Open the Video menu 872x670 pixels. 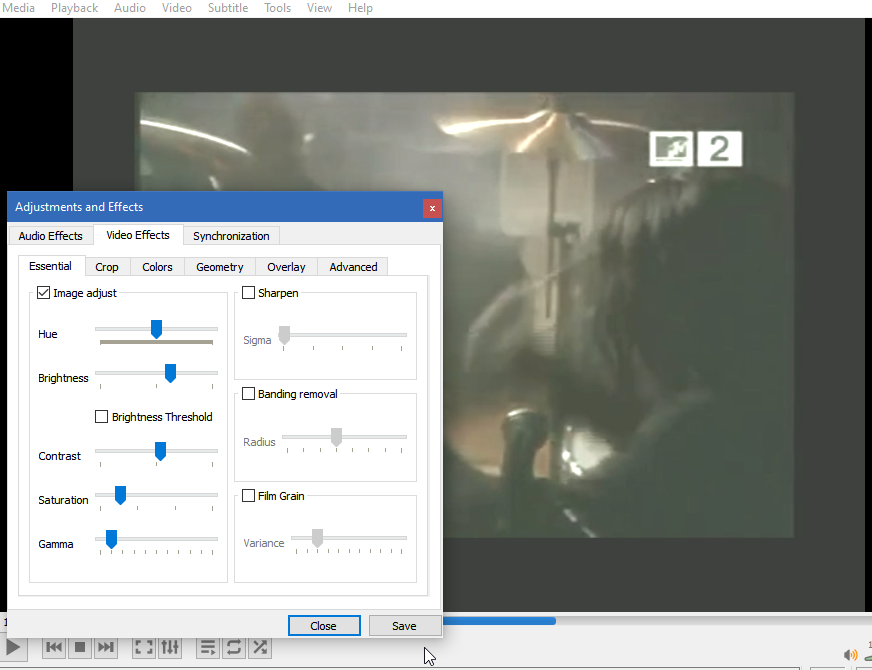[x=176, y=8]
